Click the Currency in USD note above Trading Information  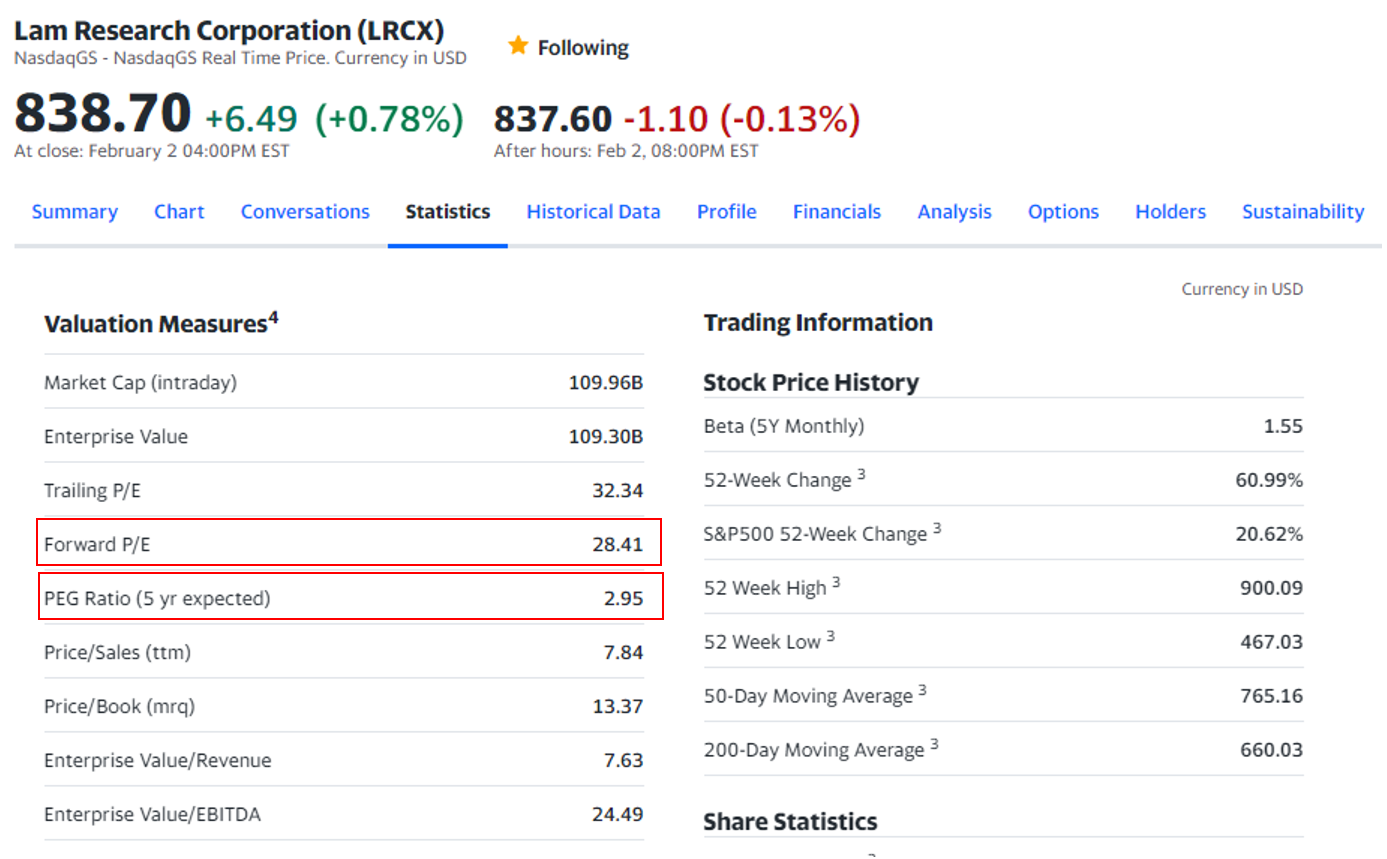[1242, 289]
